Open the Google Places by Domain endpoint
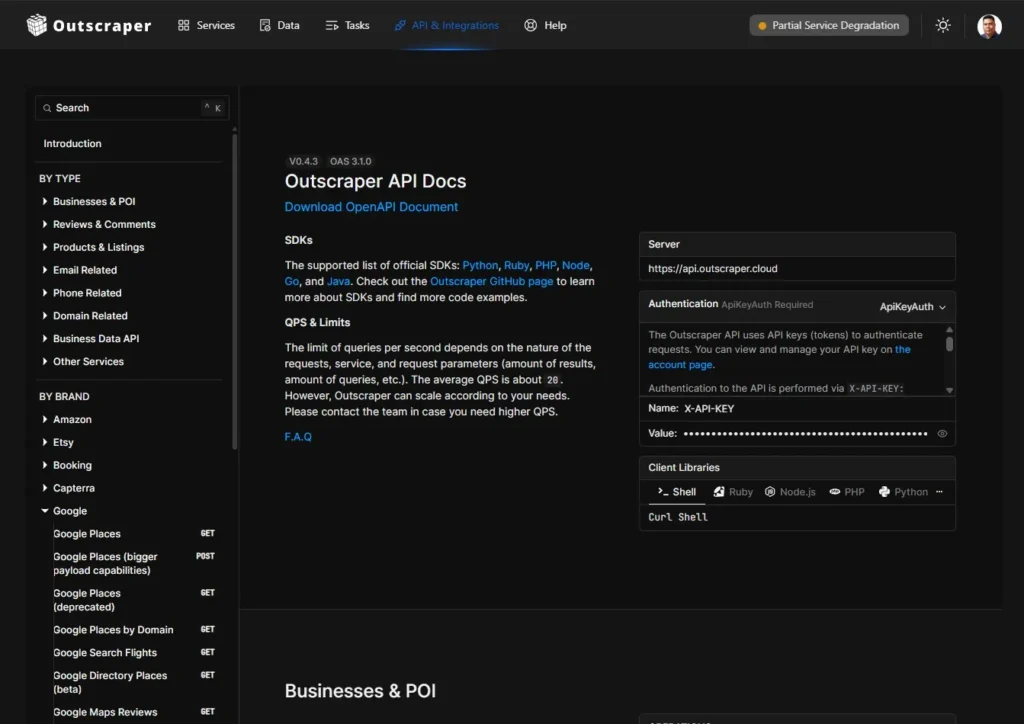This screenshot has width=1024, height=724. point(134,629)
